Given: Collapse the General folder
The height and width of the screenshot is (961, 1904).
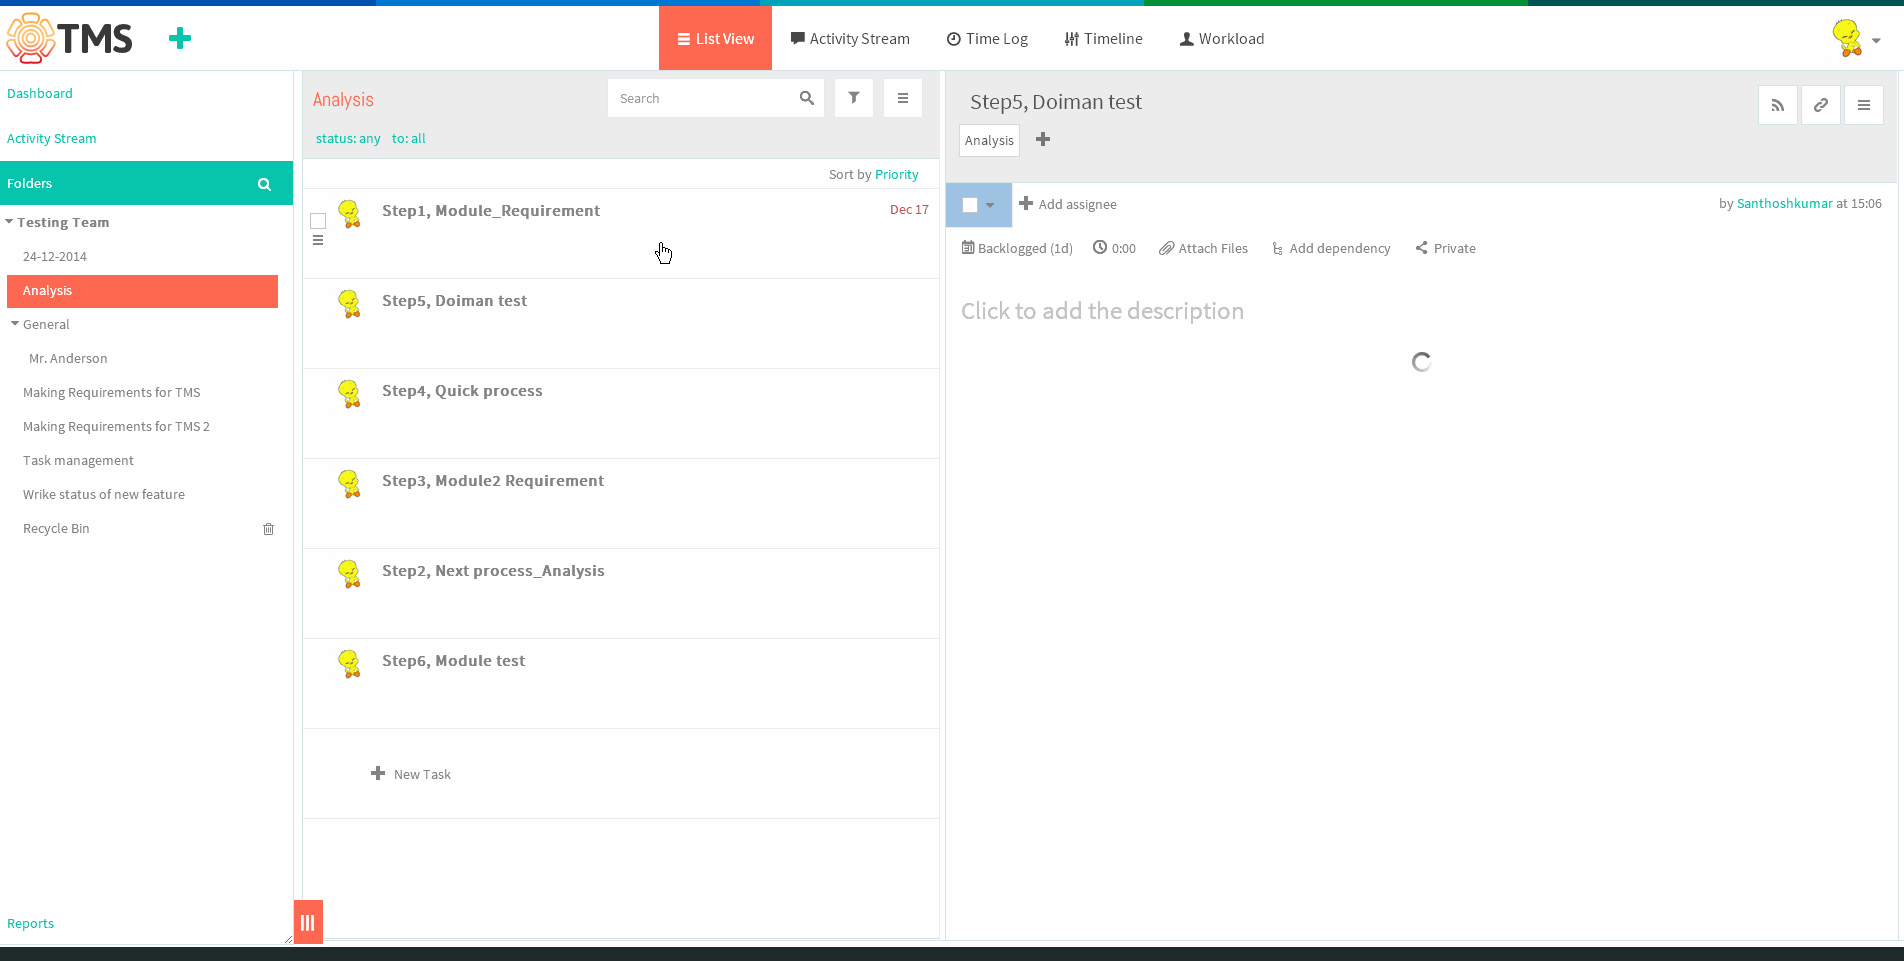Looking at the screenshot, I should (x=15, y=324).
